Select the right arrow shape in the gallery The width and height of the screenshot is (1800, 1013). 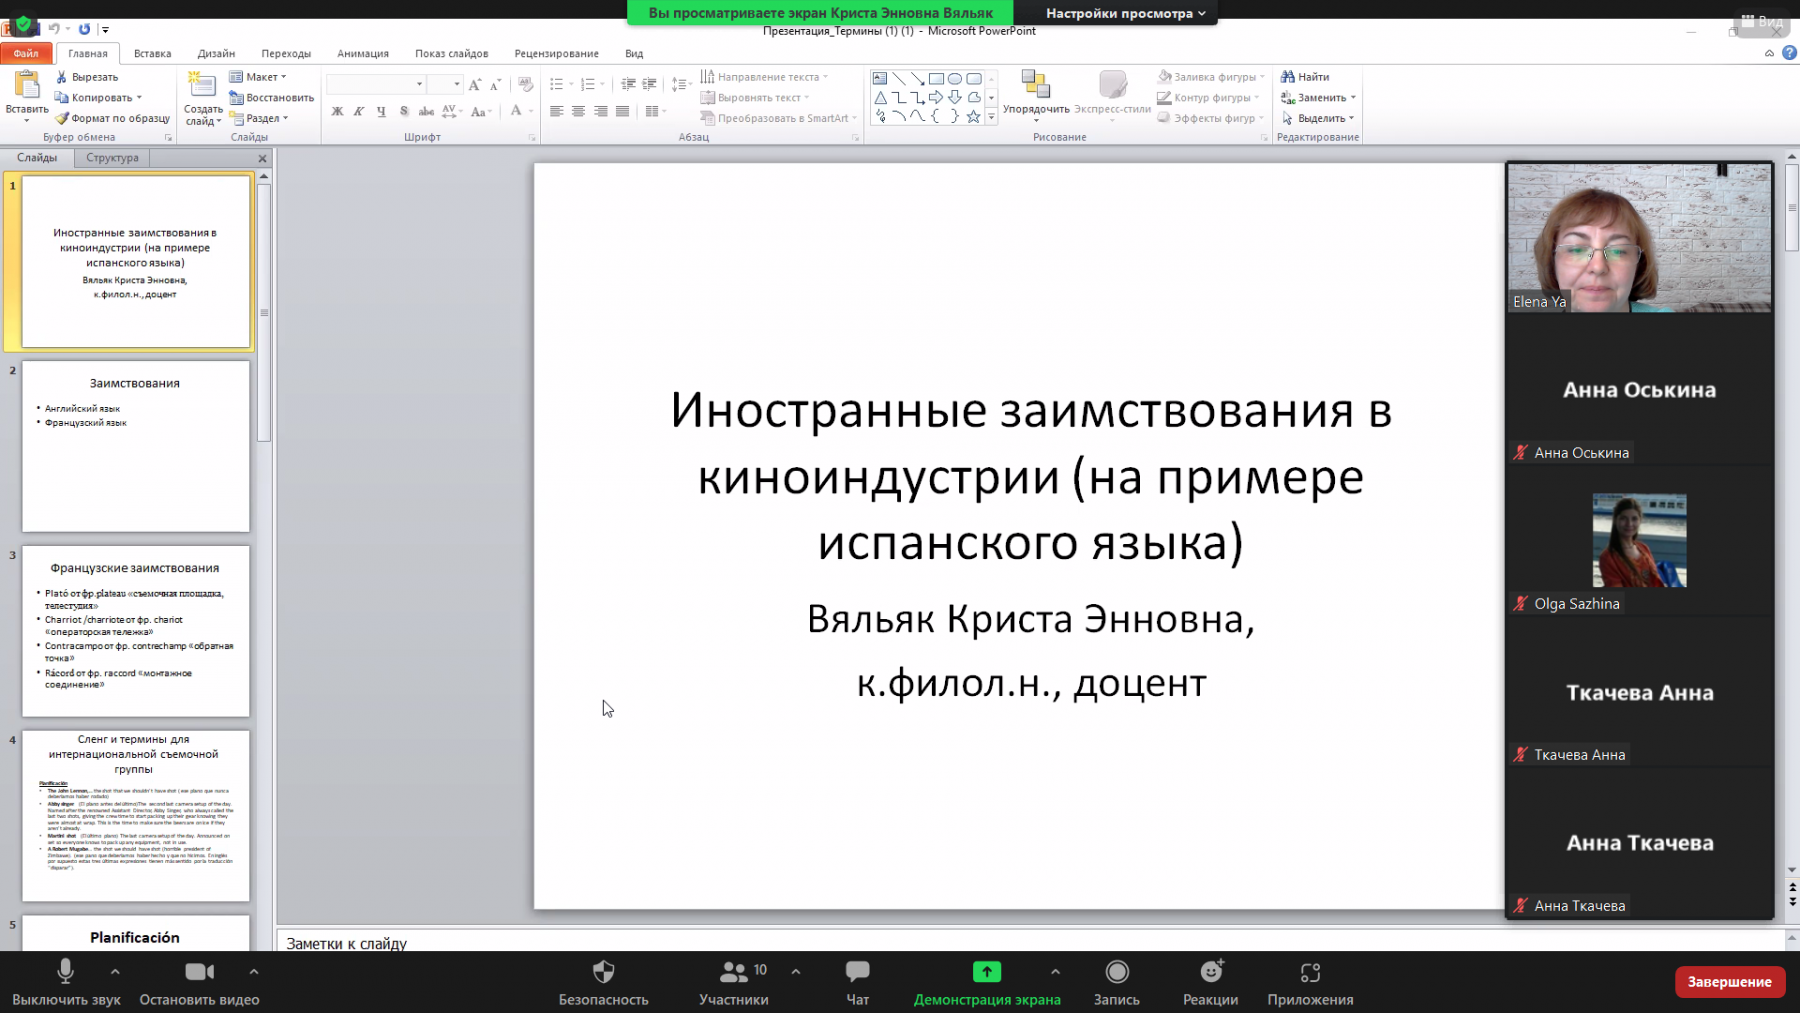coord(936,98)
